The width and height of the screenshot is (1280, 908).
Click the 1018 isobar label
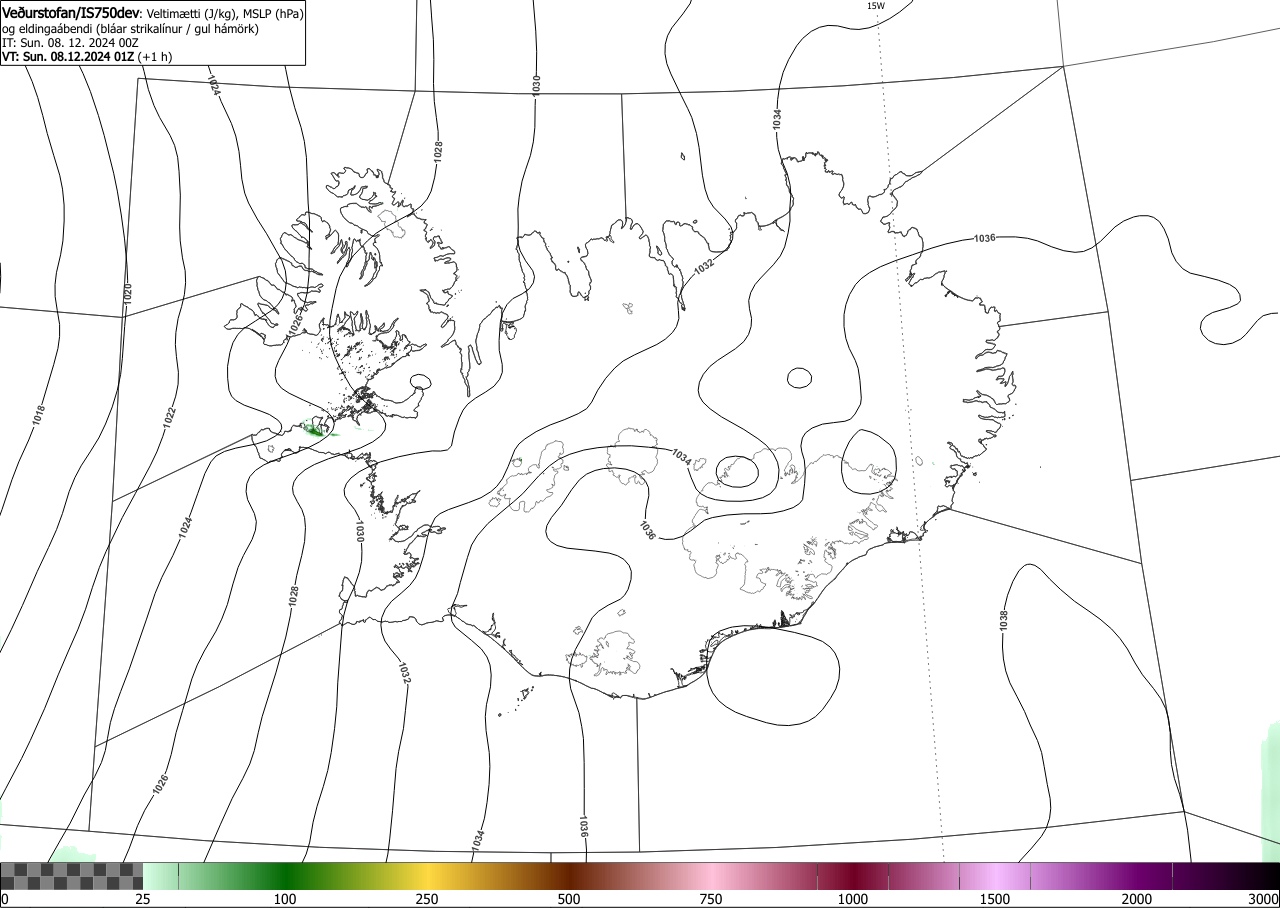(39, 415)
